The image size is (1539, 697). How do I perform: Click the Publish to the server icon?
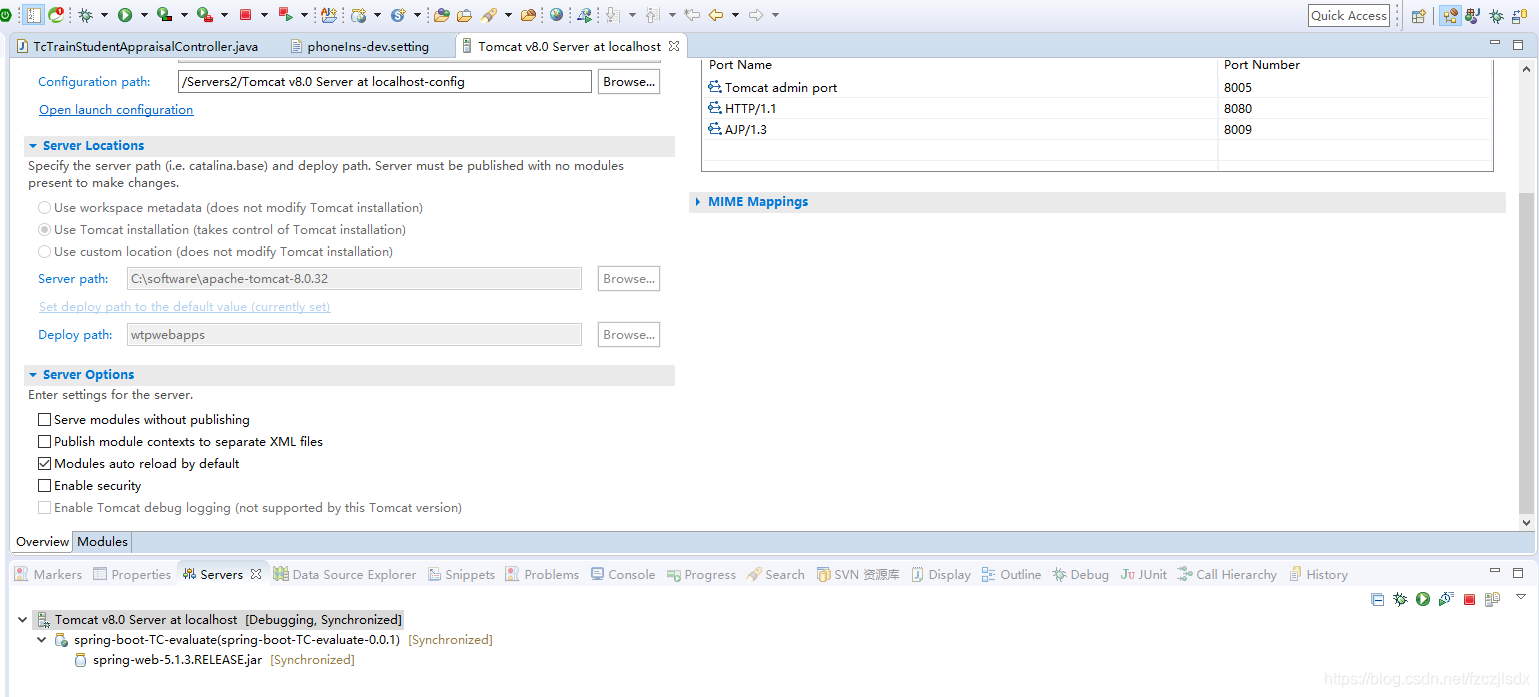[x=1492, y=599]
